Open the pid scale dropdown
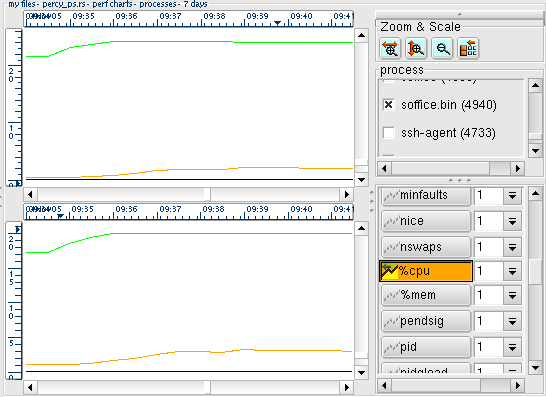This screenshot has width=546, height=397. (x=512, y=347)
